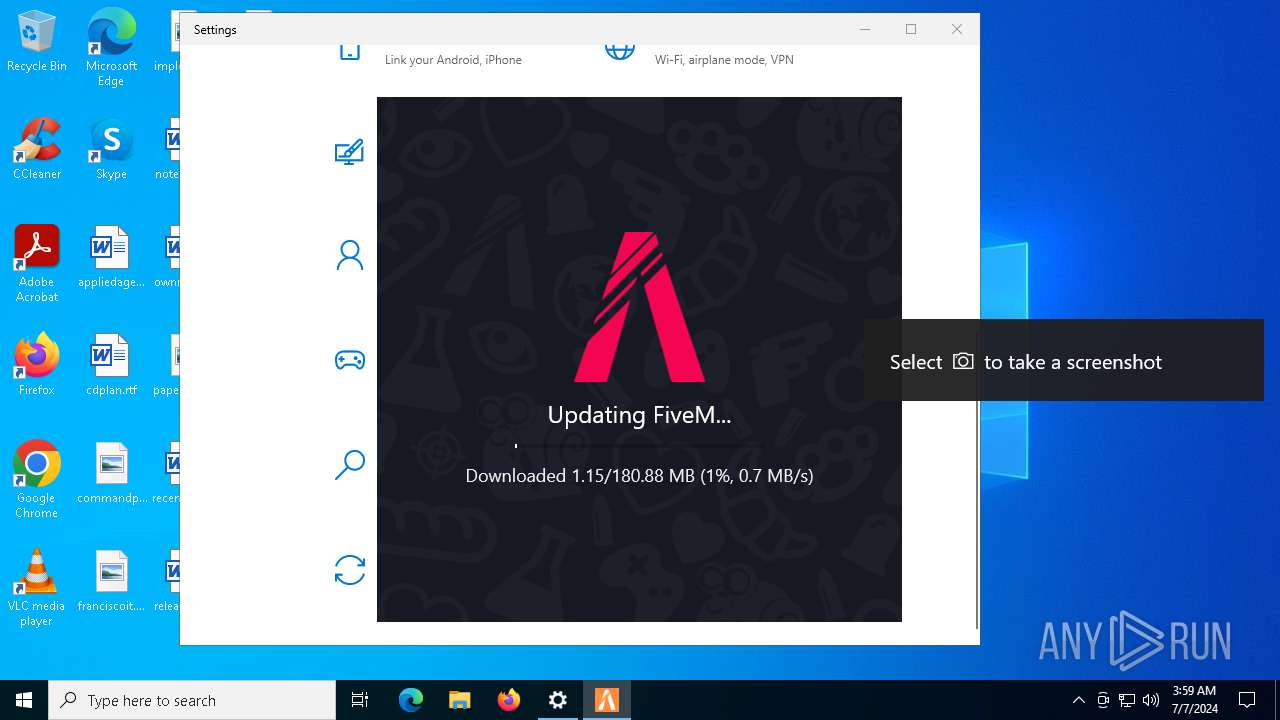Open the appliedage document on desktop
The width and height of the screenshot is (1280, 720).
(111, 258)
